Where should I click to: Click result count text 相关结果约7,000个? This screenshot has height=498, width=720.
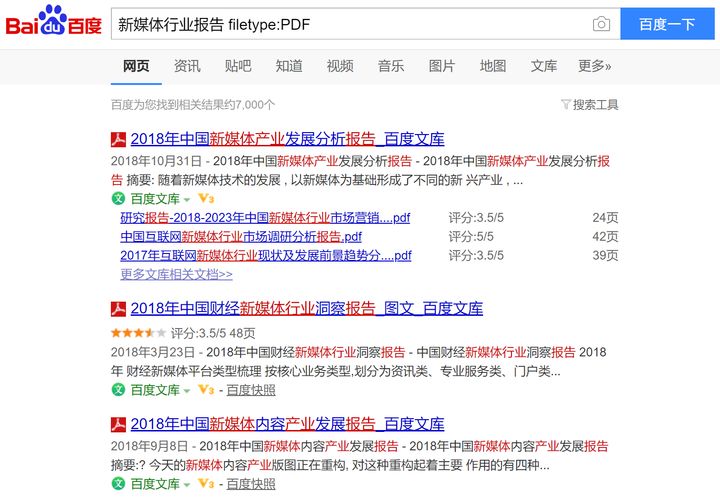tap(226, 105)
